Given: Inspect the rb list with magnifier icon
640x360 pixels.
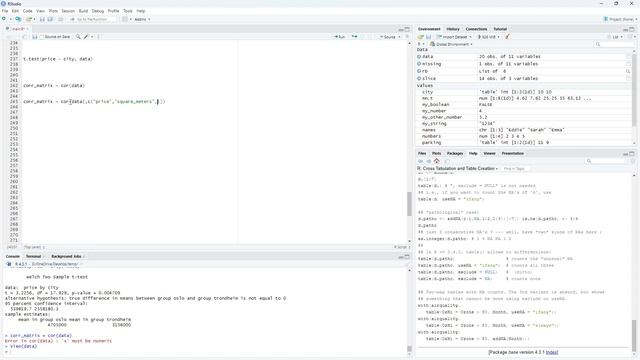Looking at the screenshot, I should [x=629, y=71].
